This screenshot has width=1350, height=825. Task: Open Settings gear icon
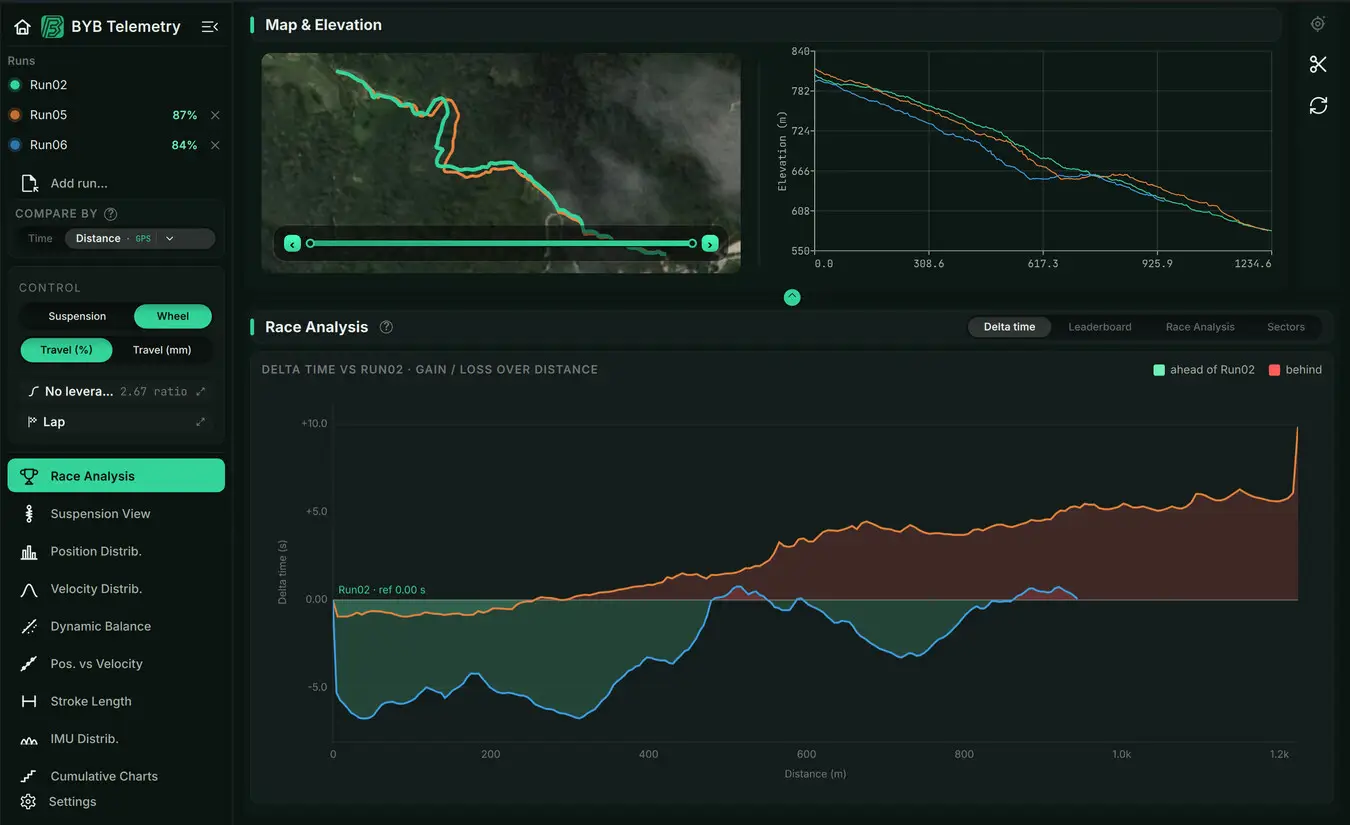[x=28, y=802]
